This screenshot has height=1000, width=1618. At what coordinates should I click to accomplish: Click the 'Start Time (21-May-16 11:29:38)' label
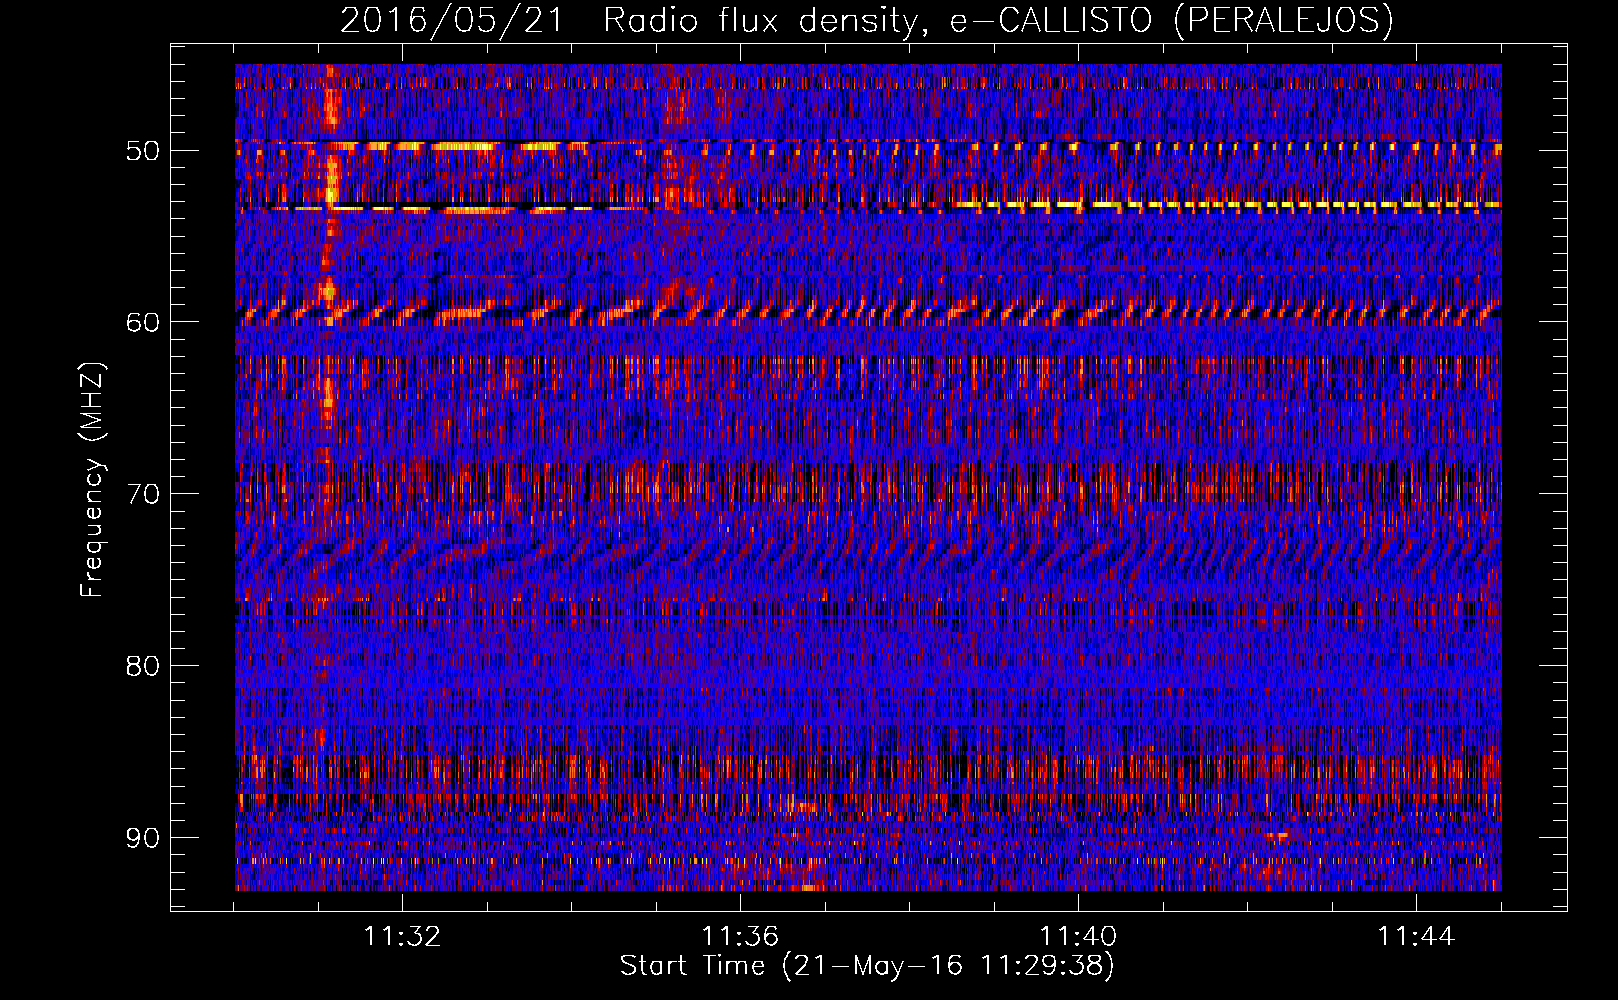pos(867,966)
